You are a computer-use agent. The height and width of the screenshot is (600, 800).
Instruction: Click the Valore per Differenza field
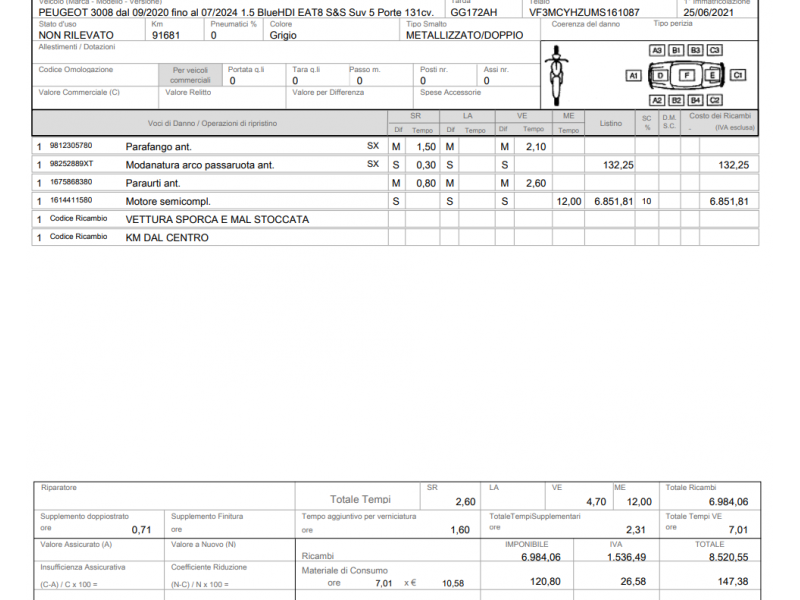349,97
